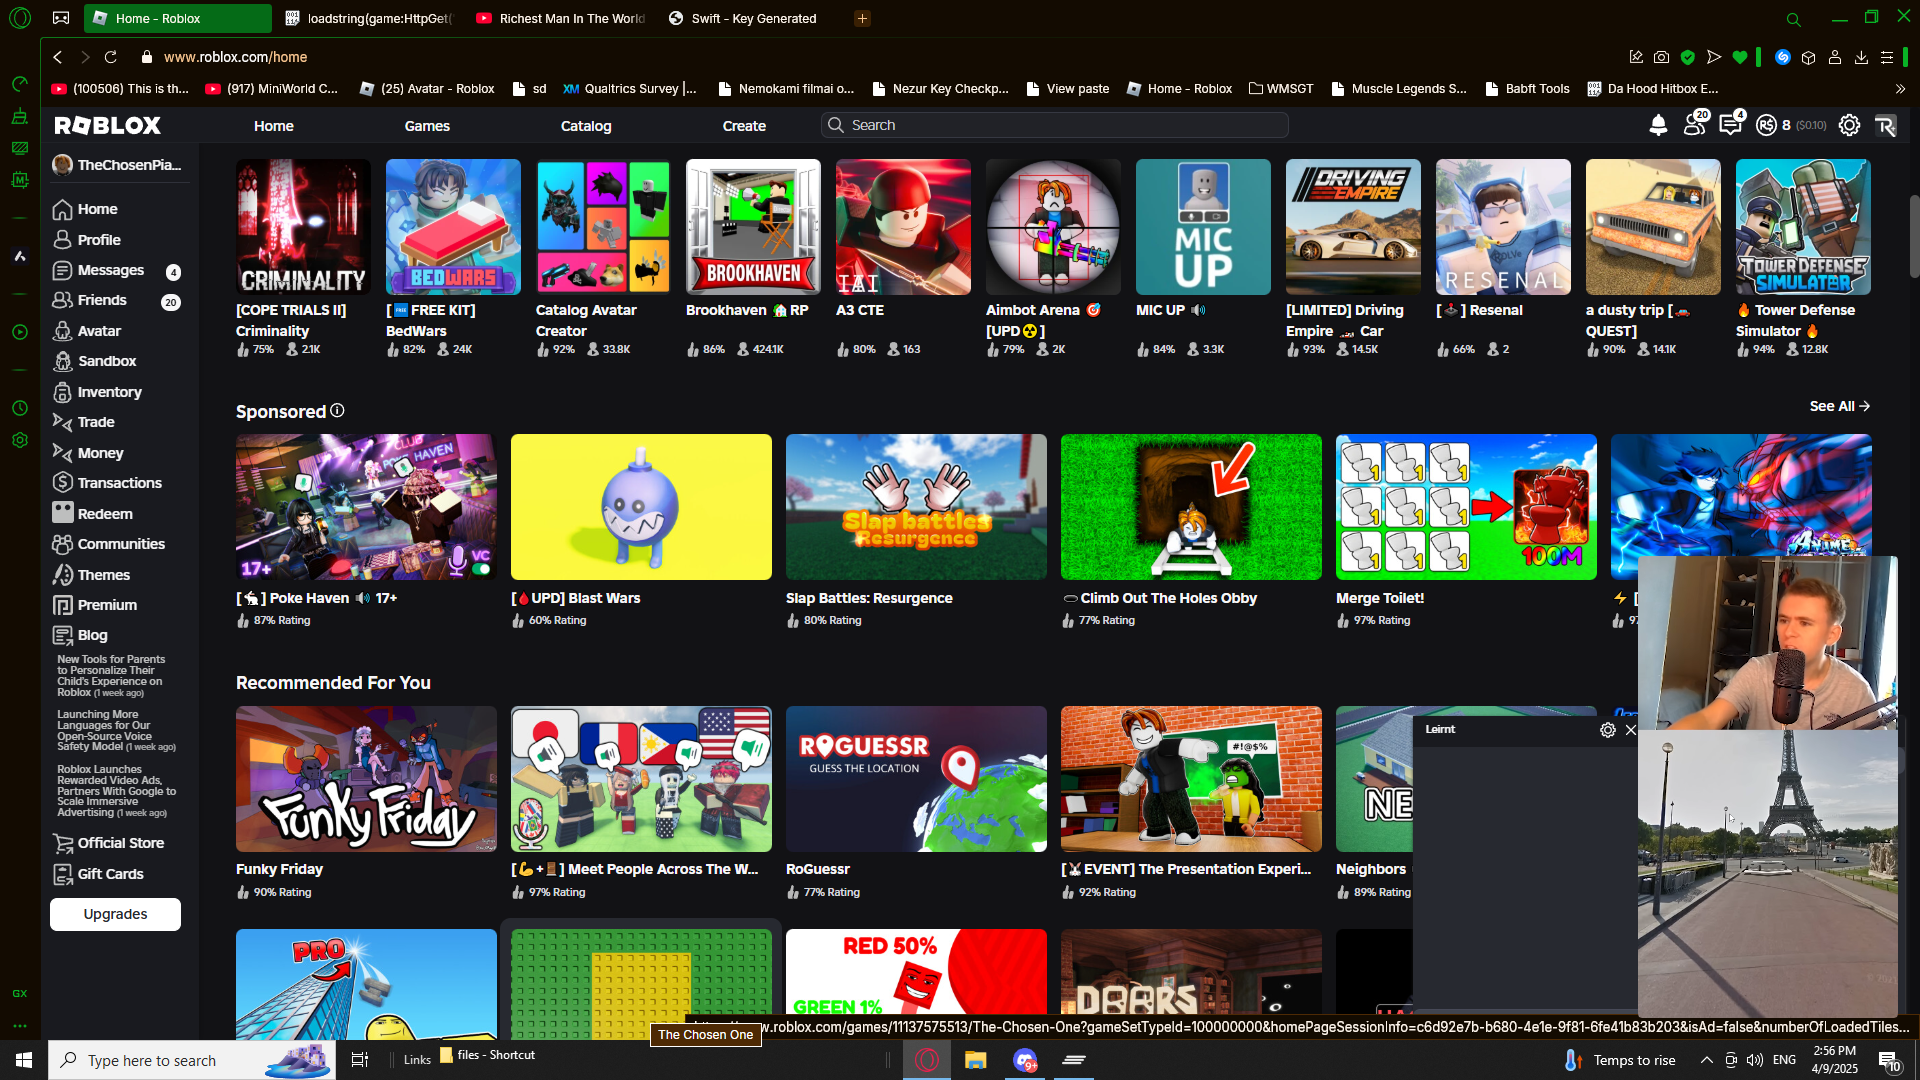Open Windows Start menu
The width and height of the screenshot is (1920, 1080).
click(x=24, y=1060)
